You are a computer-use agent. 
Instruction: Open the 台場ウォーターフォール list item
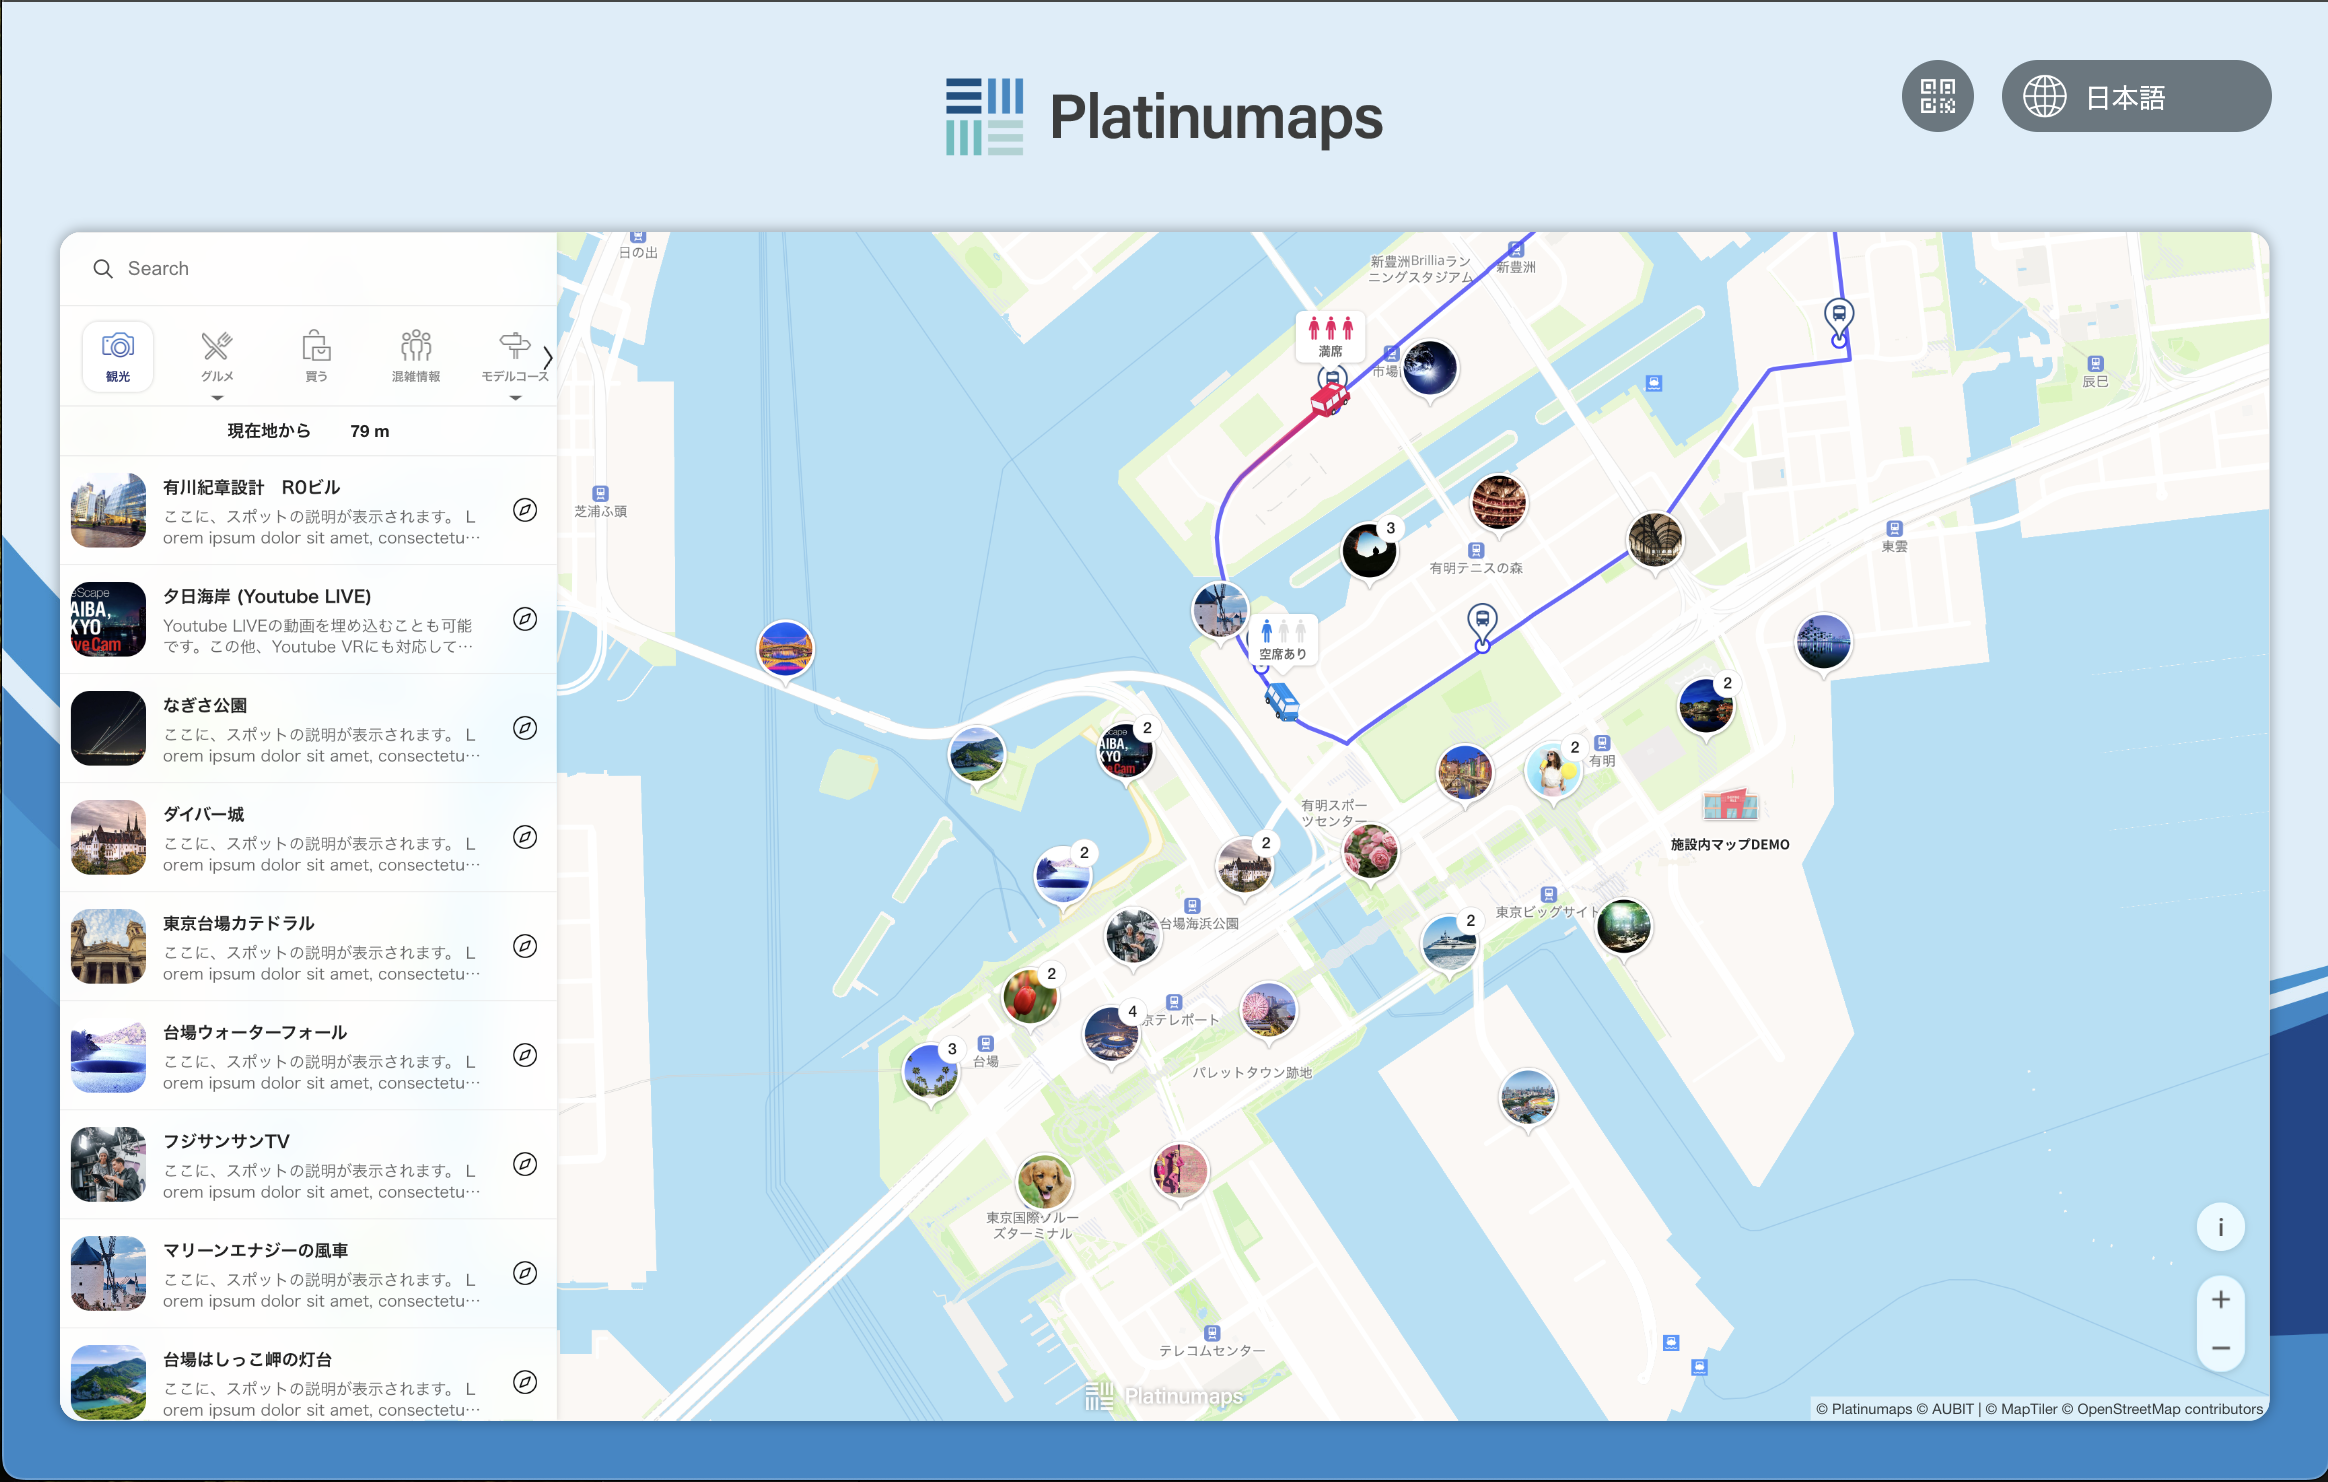click(300, 1055)
